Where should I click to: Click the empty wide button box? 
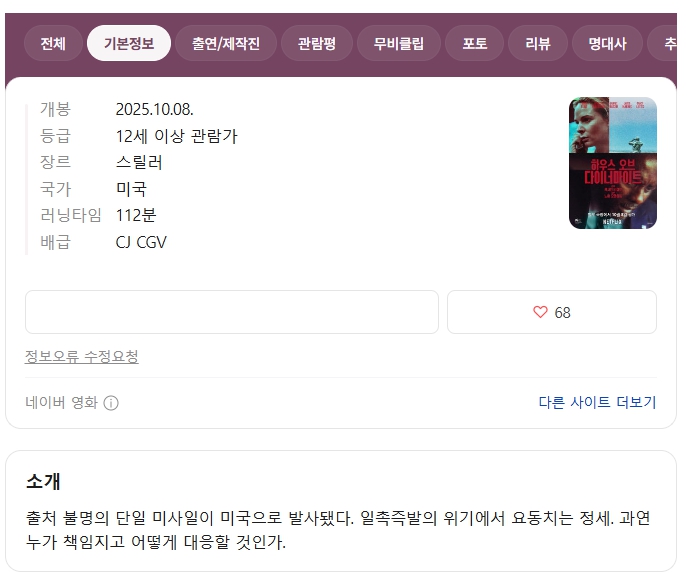[232, 312]
